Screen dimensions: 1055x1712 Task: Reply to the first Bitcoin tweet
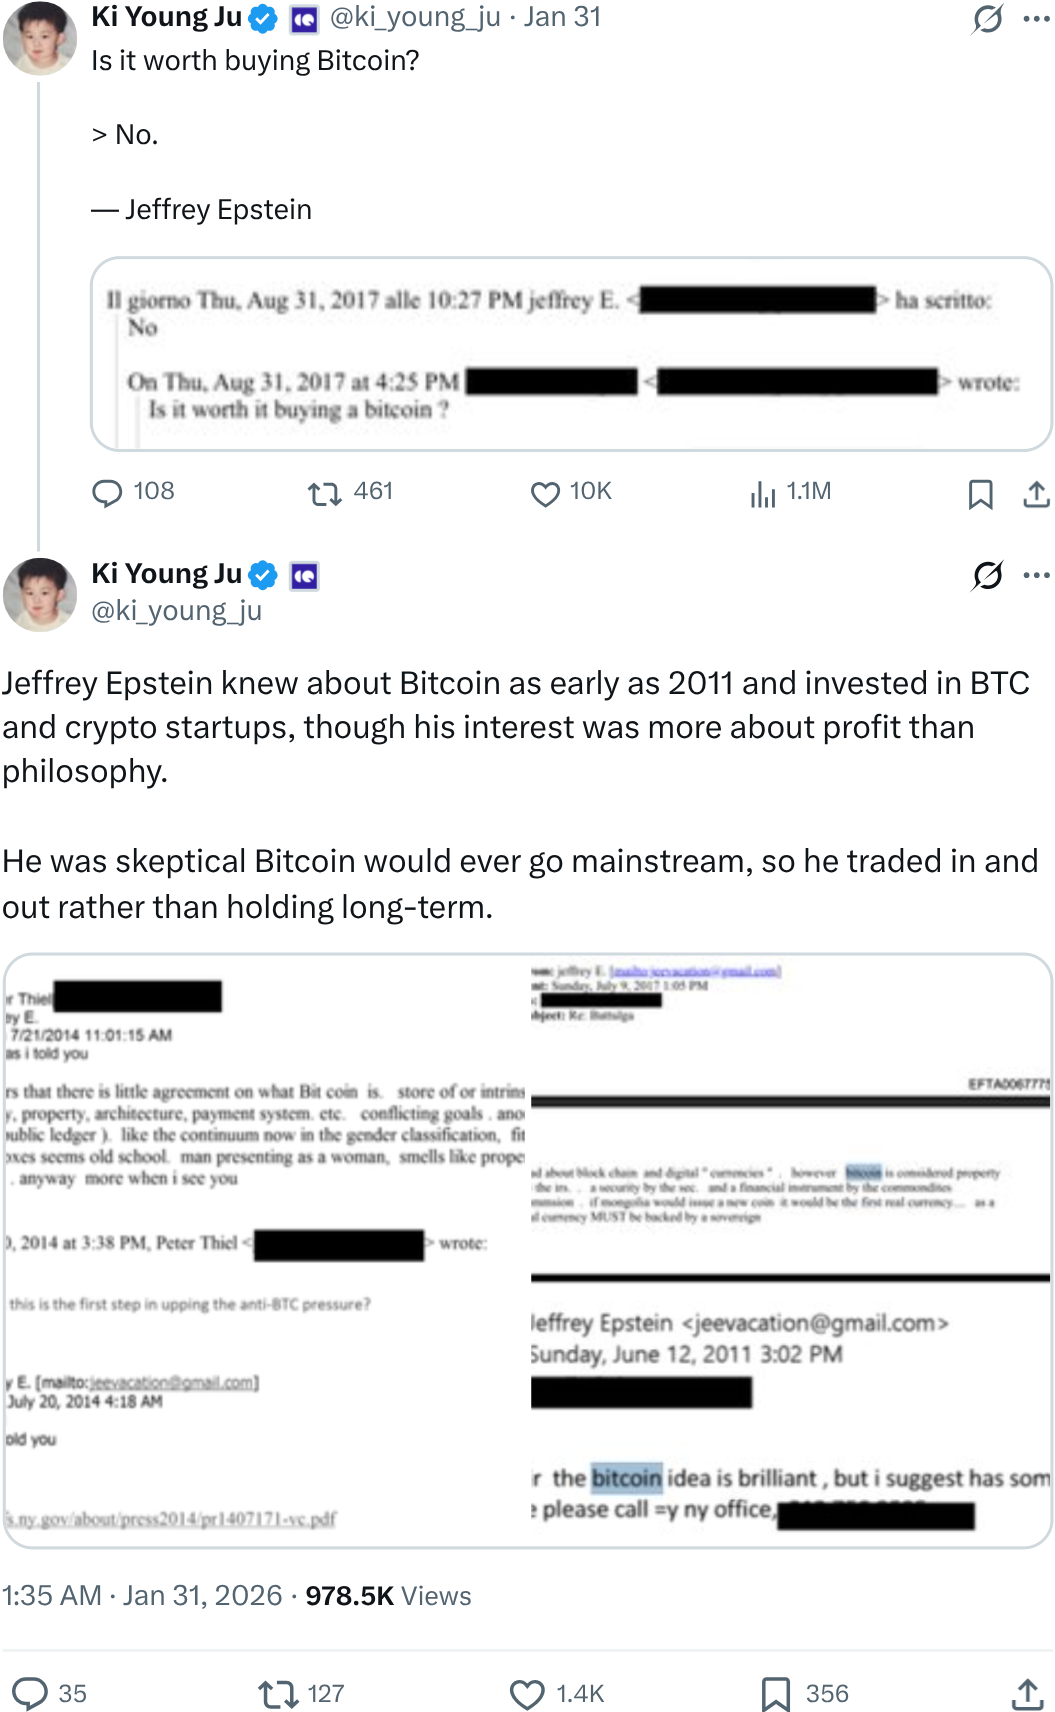[107, 493]
